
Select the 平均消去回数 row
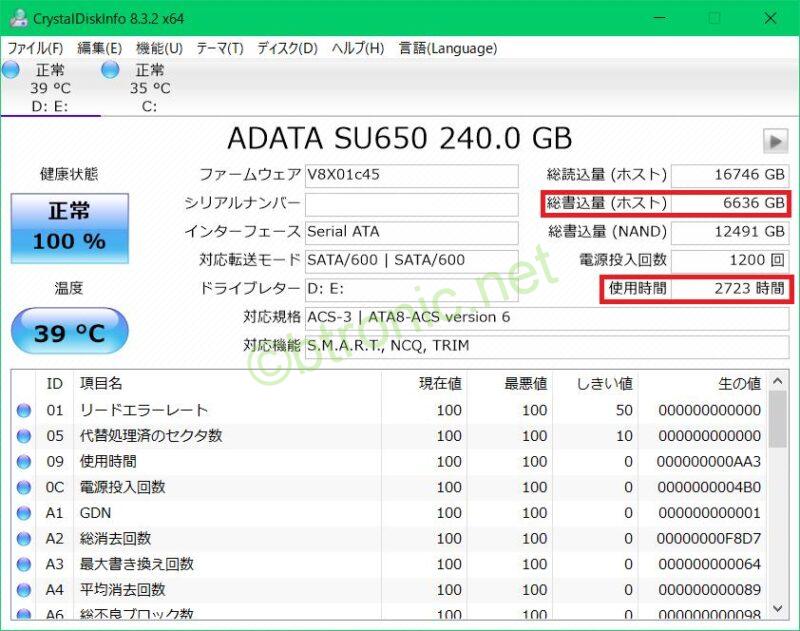[x=389, y=590]
